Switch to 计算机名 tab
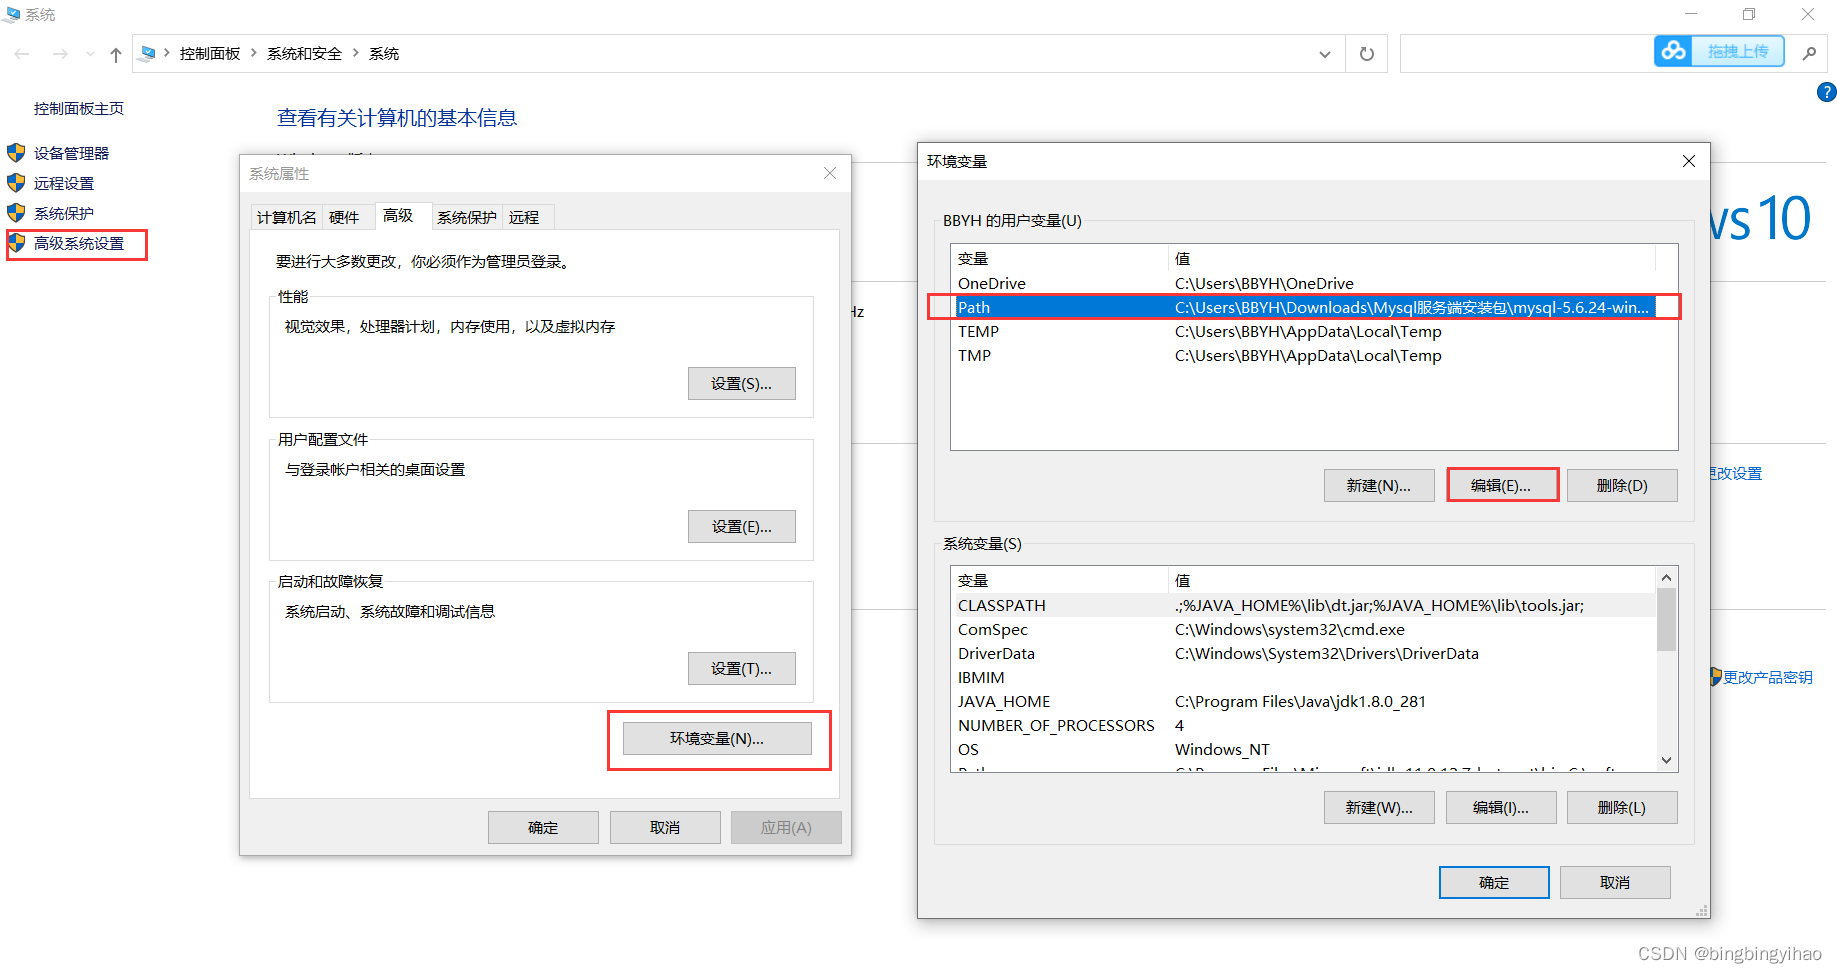1837x973 pixels. click(x=287, y=217)
